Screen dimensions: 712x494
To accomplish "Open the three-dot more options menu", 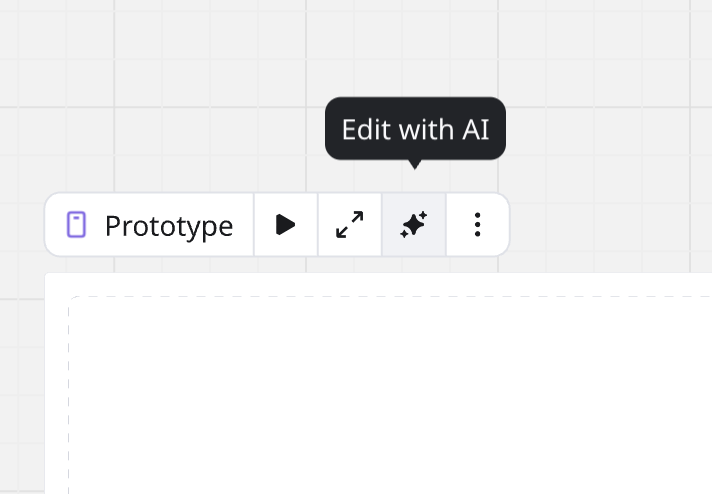I will pyautogui.click(x=478, y=225).
